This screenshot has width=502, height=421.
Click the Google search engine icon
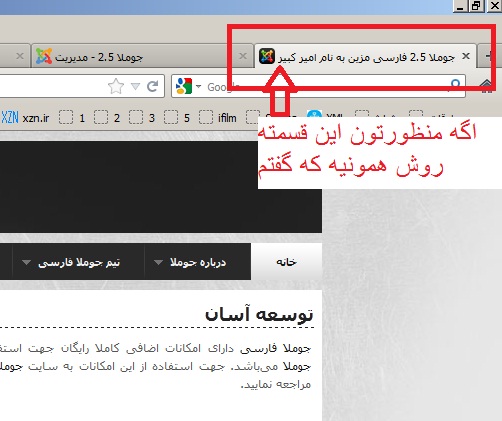[x=184, y=86]
